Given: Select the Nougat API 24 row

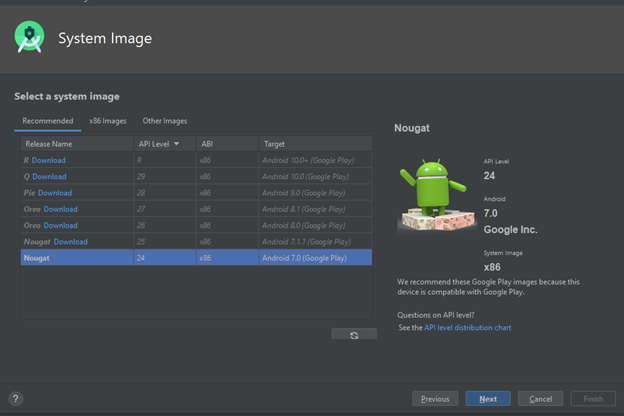Looking at the screenshot, I should [196, 258].
